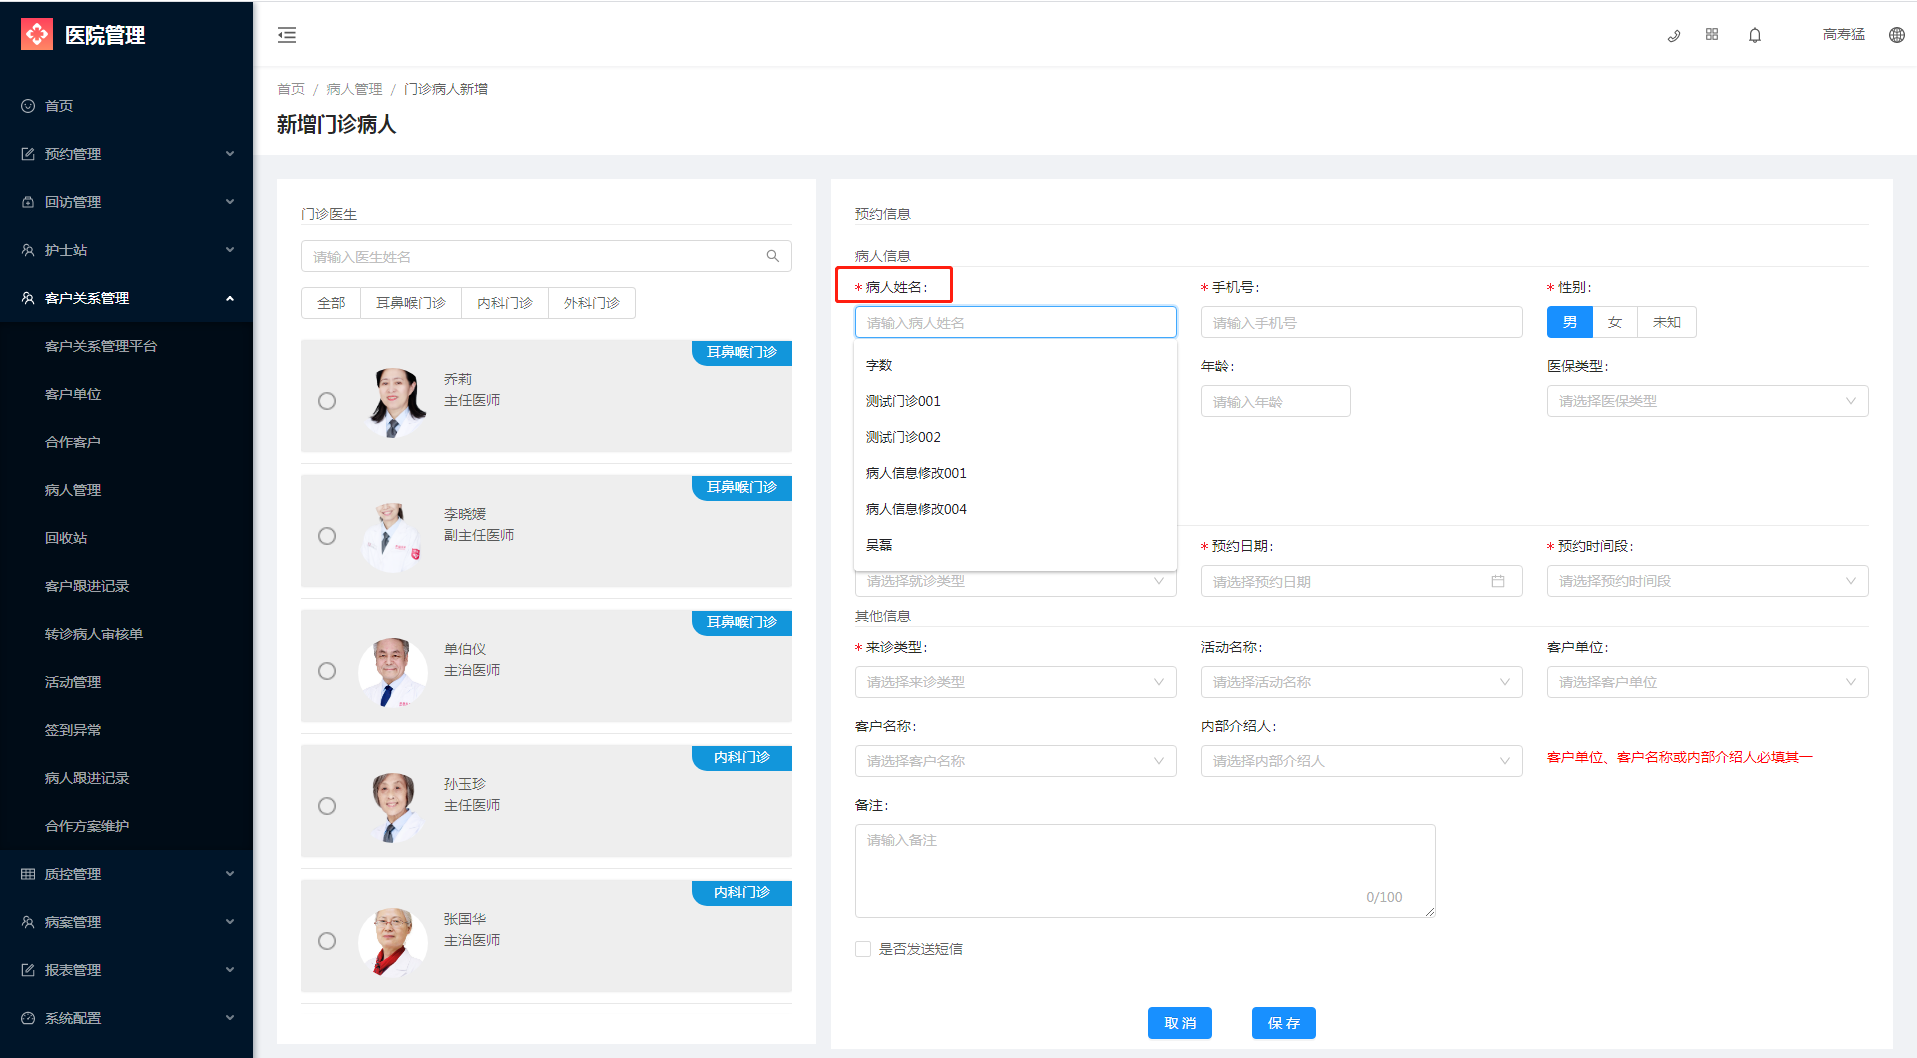Click the 请输入手机号 input field

pyautogui.click(x=1362, y=322)
